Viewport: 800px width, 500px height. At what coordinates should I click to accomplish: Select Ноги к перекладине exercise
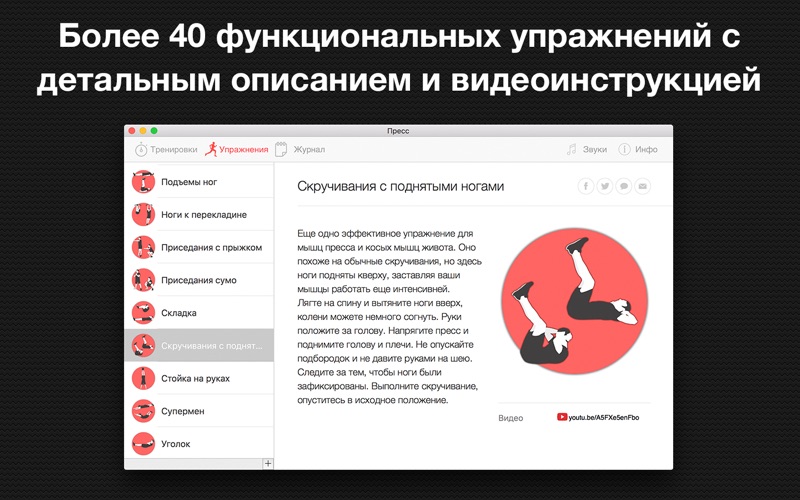point(199,214)
